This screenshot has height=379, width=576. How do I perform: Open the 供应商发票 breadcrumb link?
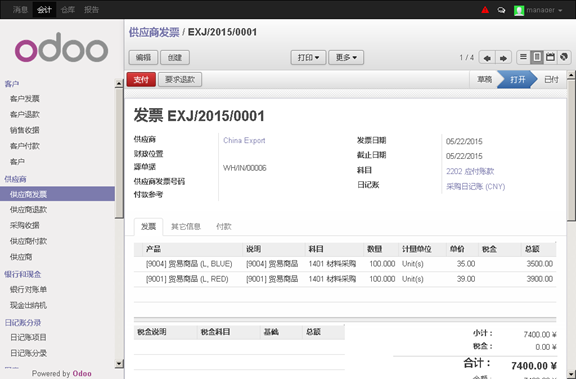click(154, 32)
